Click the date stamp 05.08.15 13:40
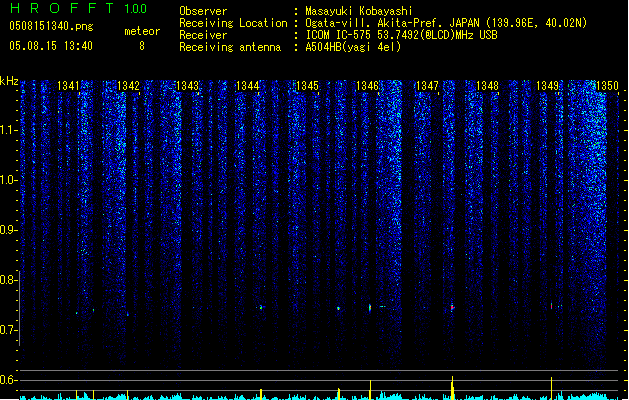The width and height of the screenshot is (629, 400). pyautogui.click(x=51, y=46)
